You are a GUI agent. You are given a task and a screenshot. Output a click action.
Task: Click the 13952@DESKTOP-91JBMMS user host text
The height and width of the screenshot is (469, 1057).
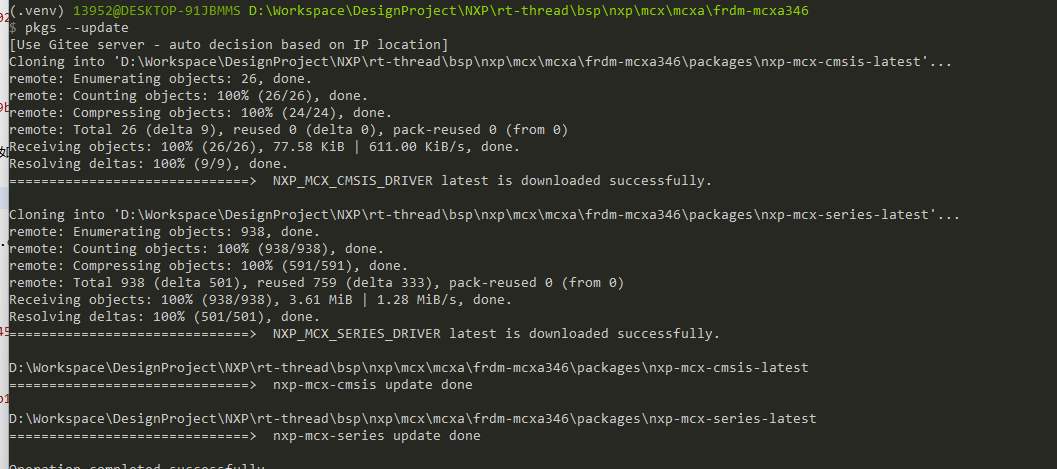[x=143, y=10]
